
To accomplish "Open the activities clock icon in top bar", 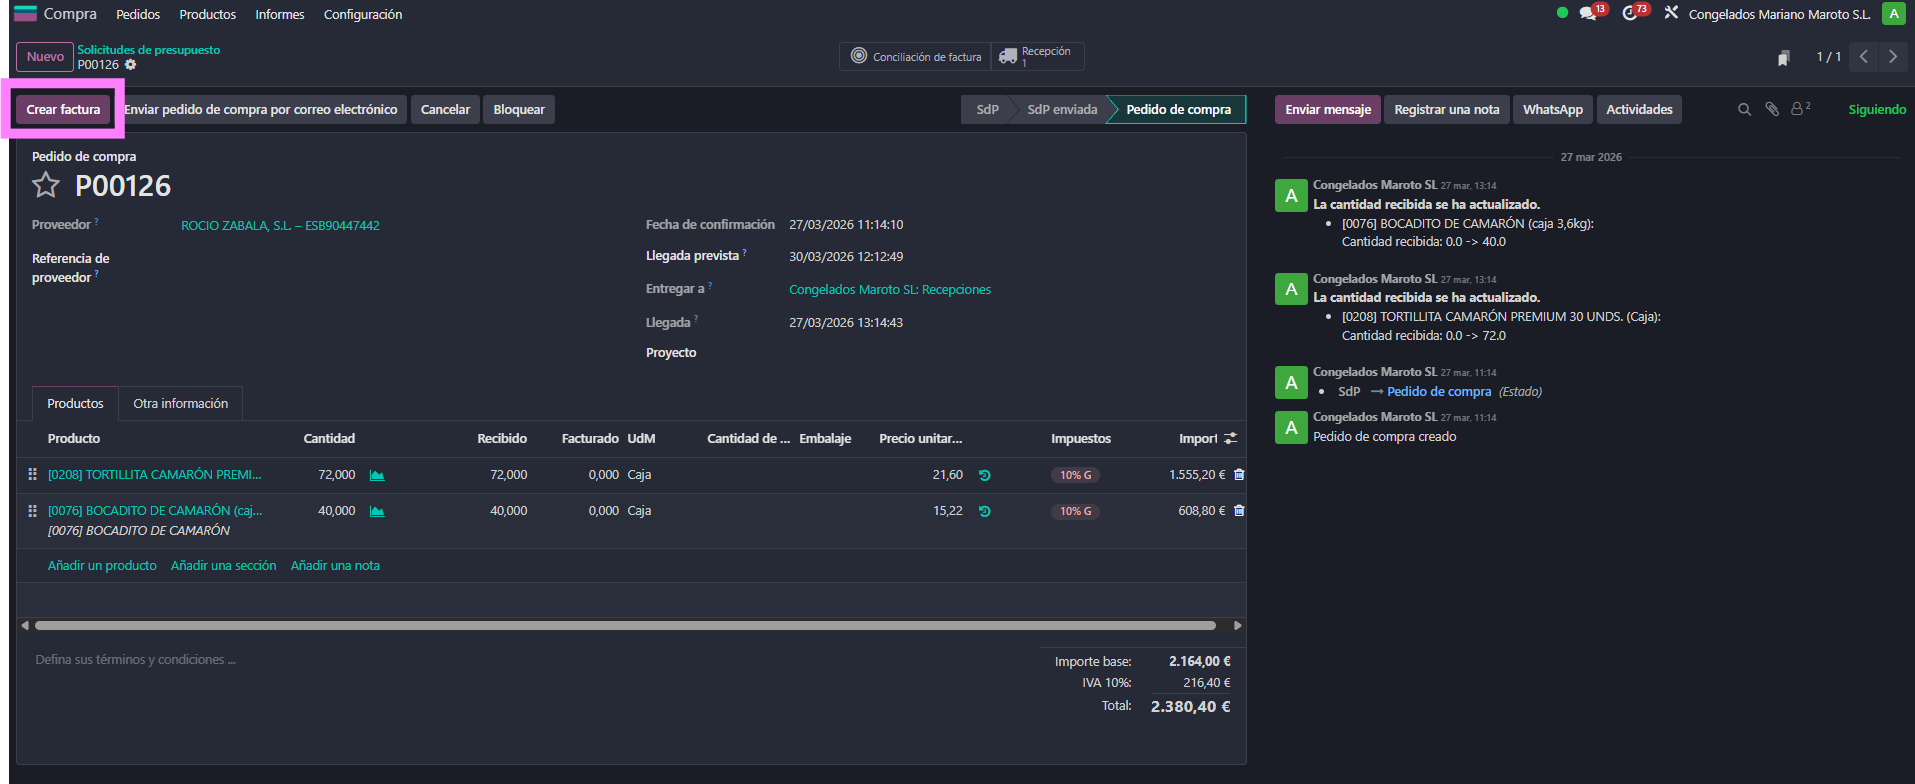I will point(1630,14).
